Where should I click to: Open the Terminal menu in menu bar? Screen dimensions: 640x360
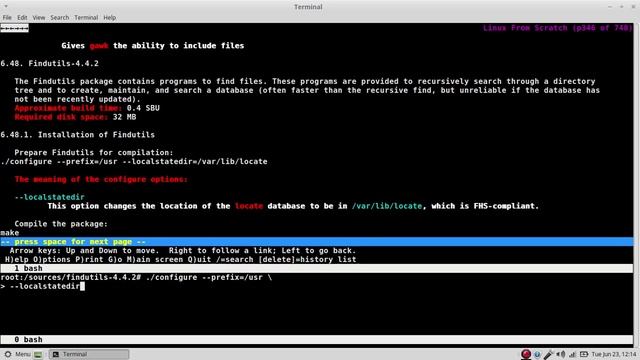click(86, 18)
